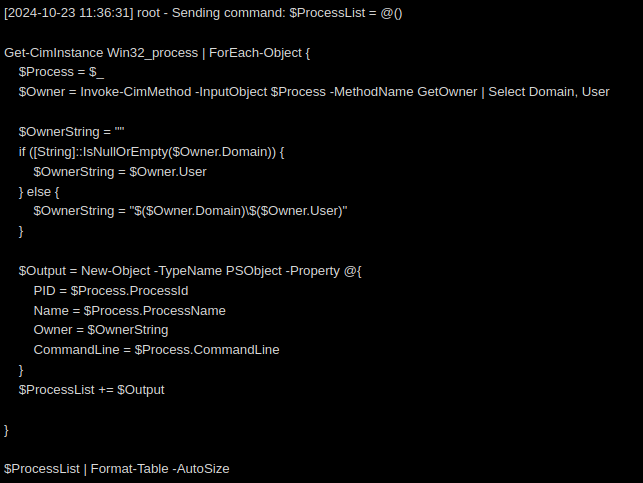Click the timestamp 2024-10-23 11:36:31

(x=68, y=13)
